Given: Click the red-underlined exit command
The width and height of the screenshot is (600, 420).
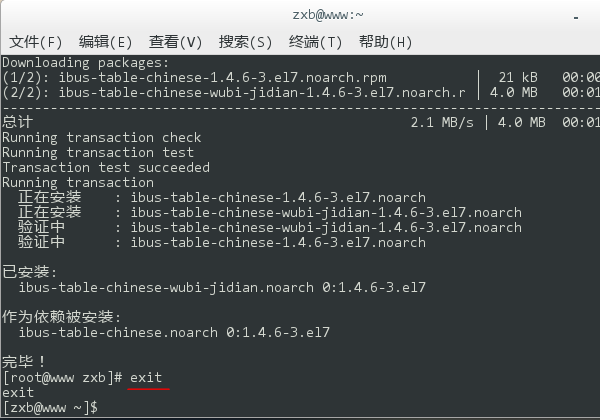Looking at the screenshot, I should coord(146,378).
